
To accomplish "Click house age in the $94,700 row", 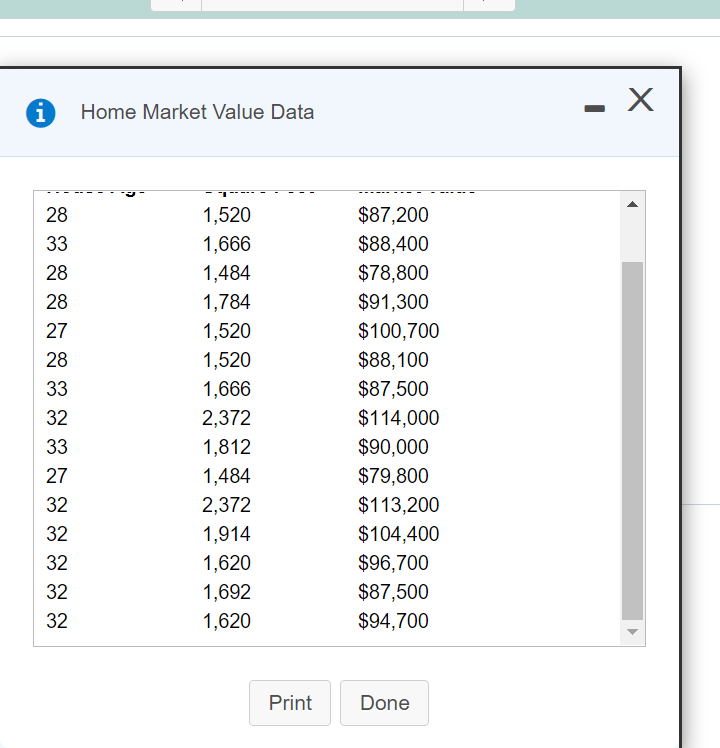I will (x=57, y=621).
